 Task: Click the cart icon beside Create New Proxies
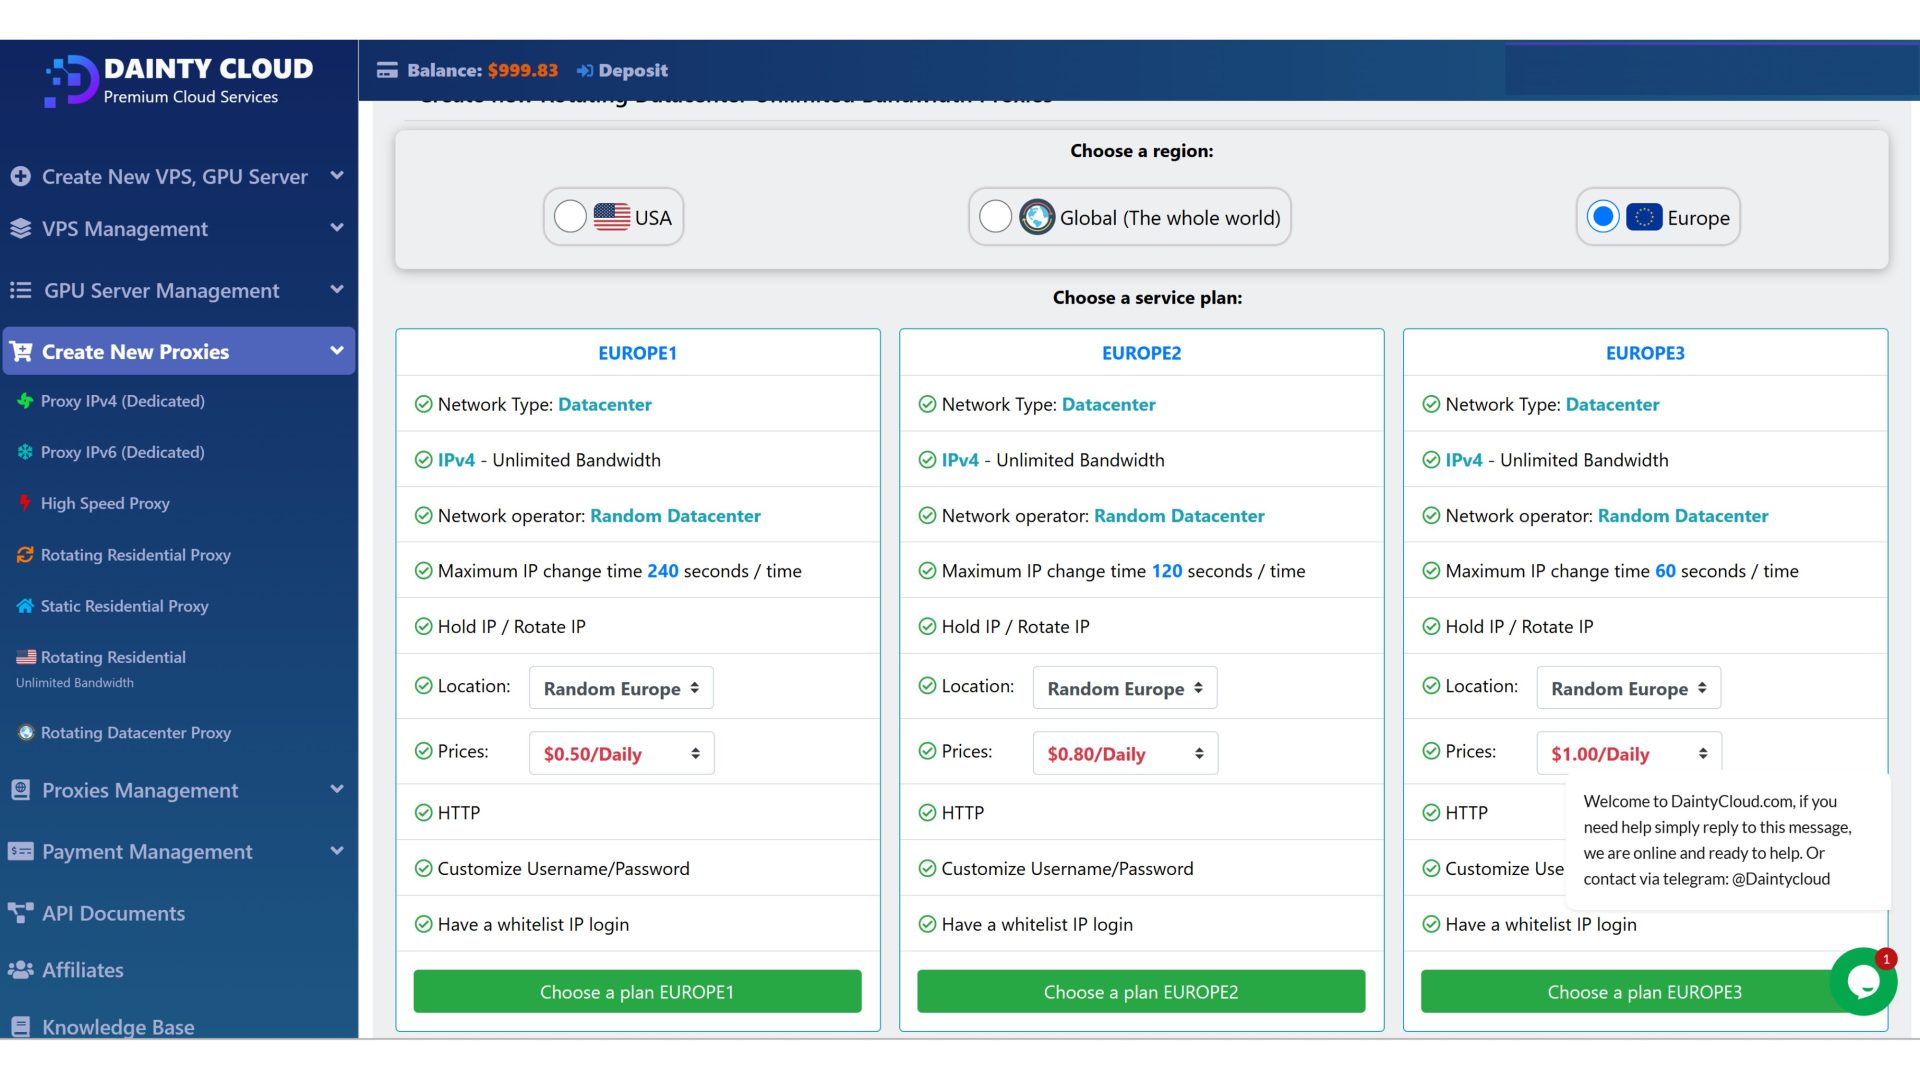pyautogui.click(x=20, y=352)
